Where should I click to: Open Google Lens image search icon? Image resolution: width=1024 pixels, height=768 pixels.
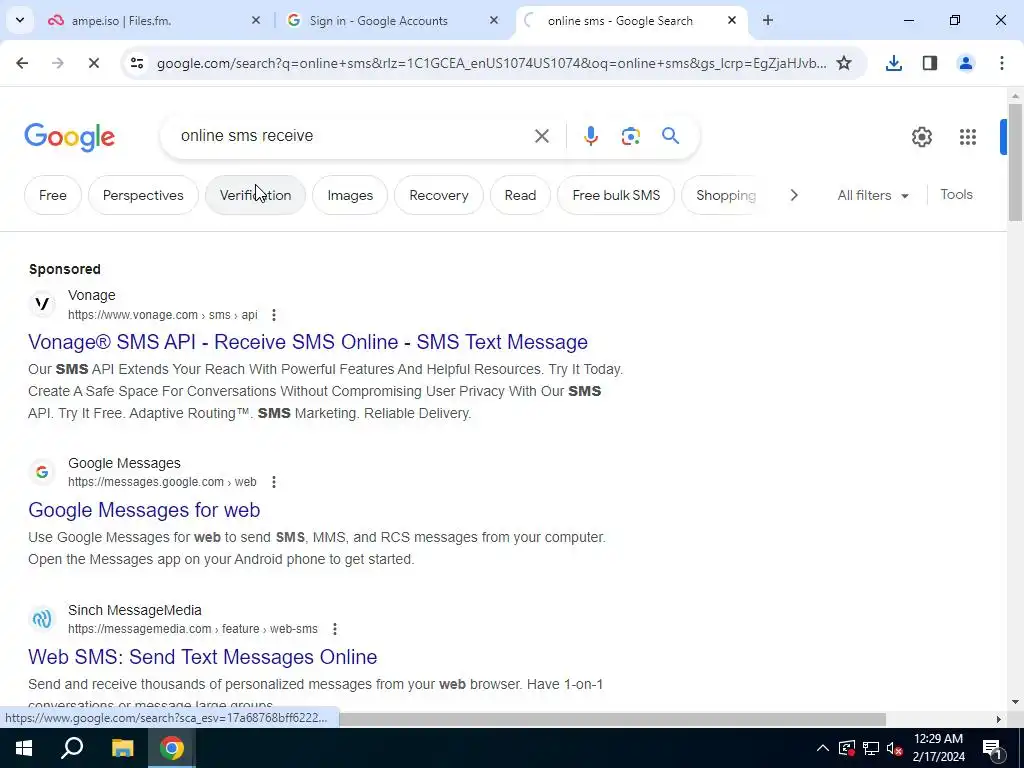630,136
